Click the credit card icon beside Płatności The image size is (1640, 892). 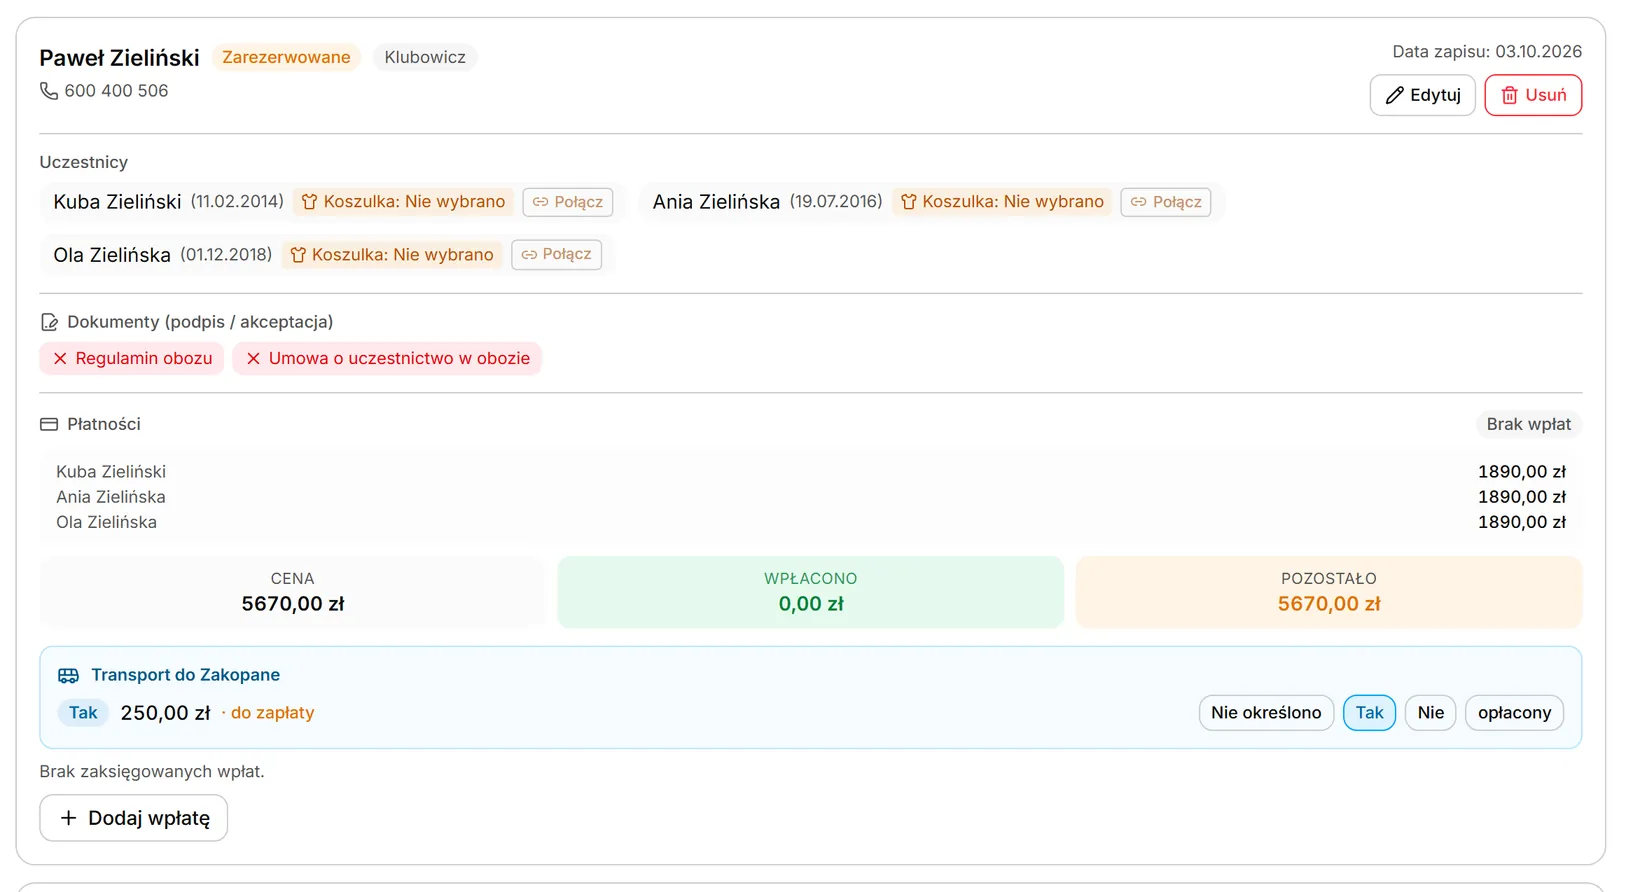(x=49, y=425)
